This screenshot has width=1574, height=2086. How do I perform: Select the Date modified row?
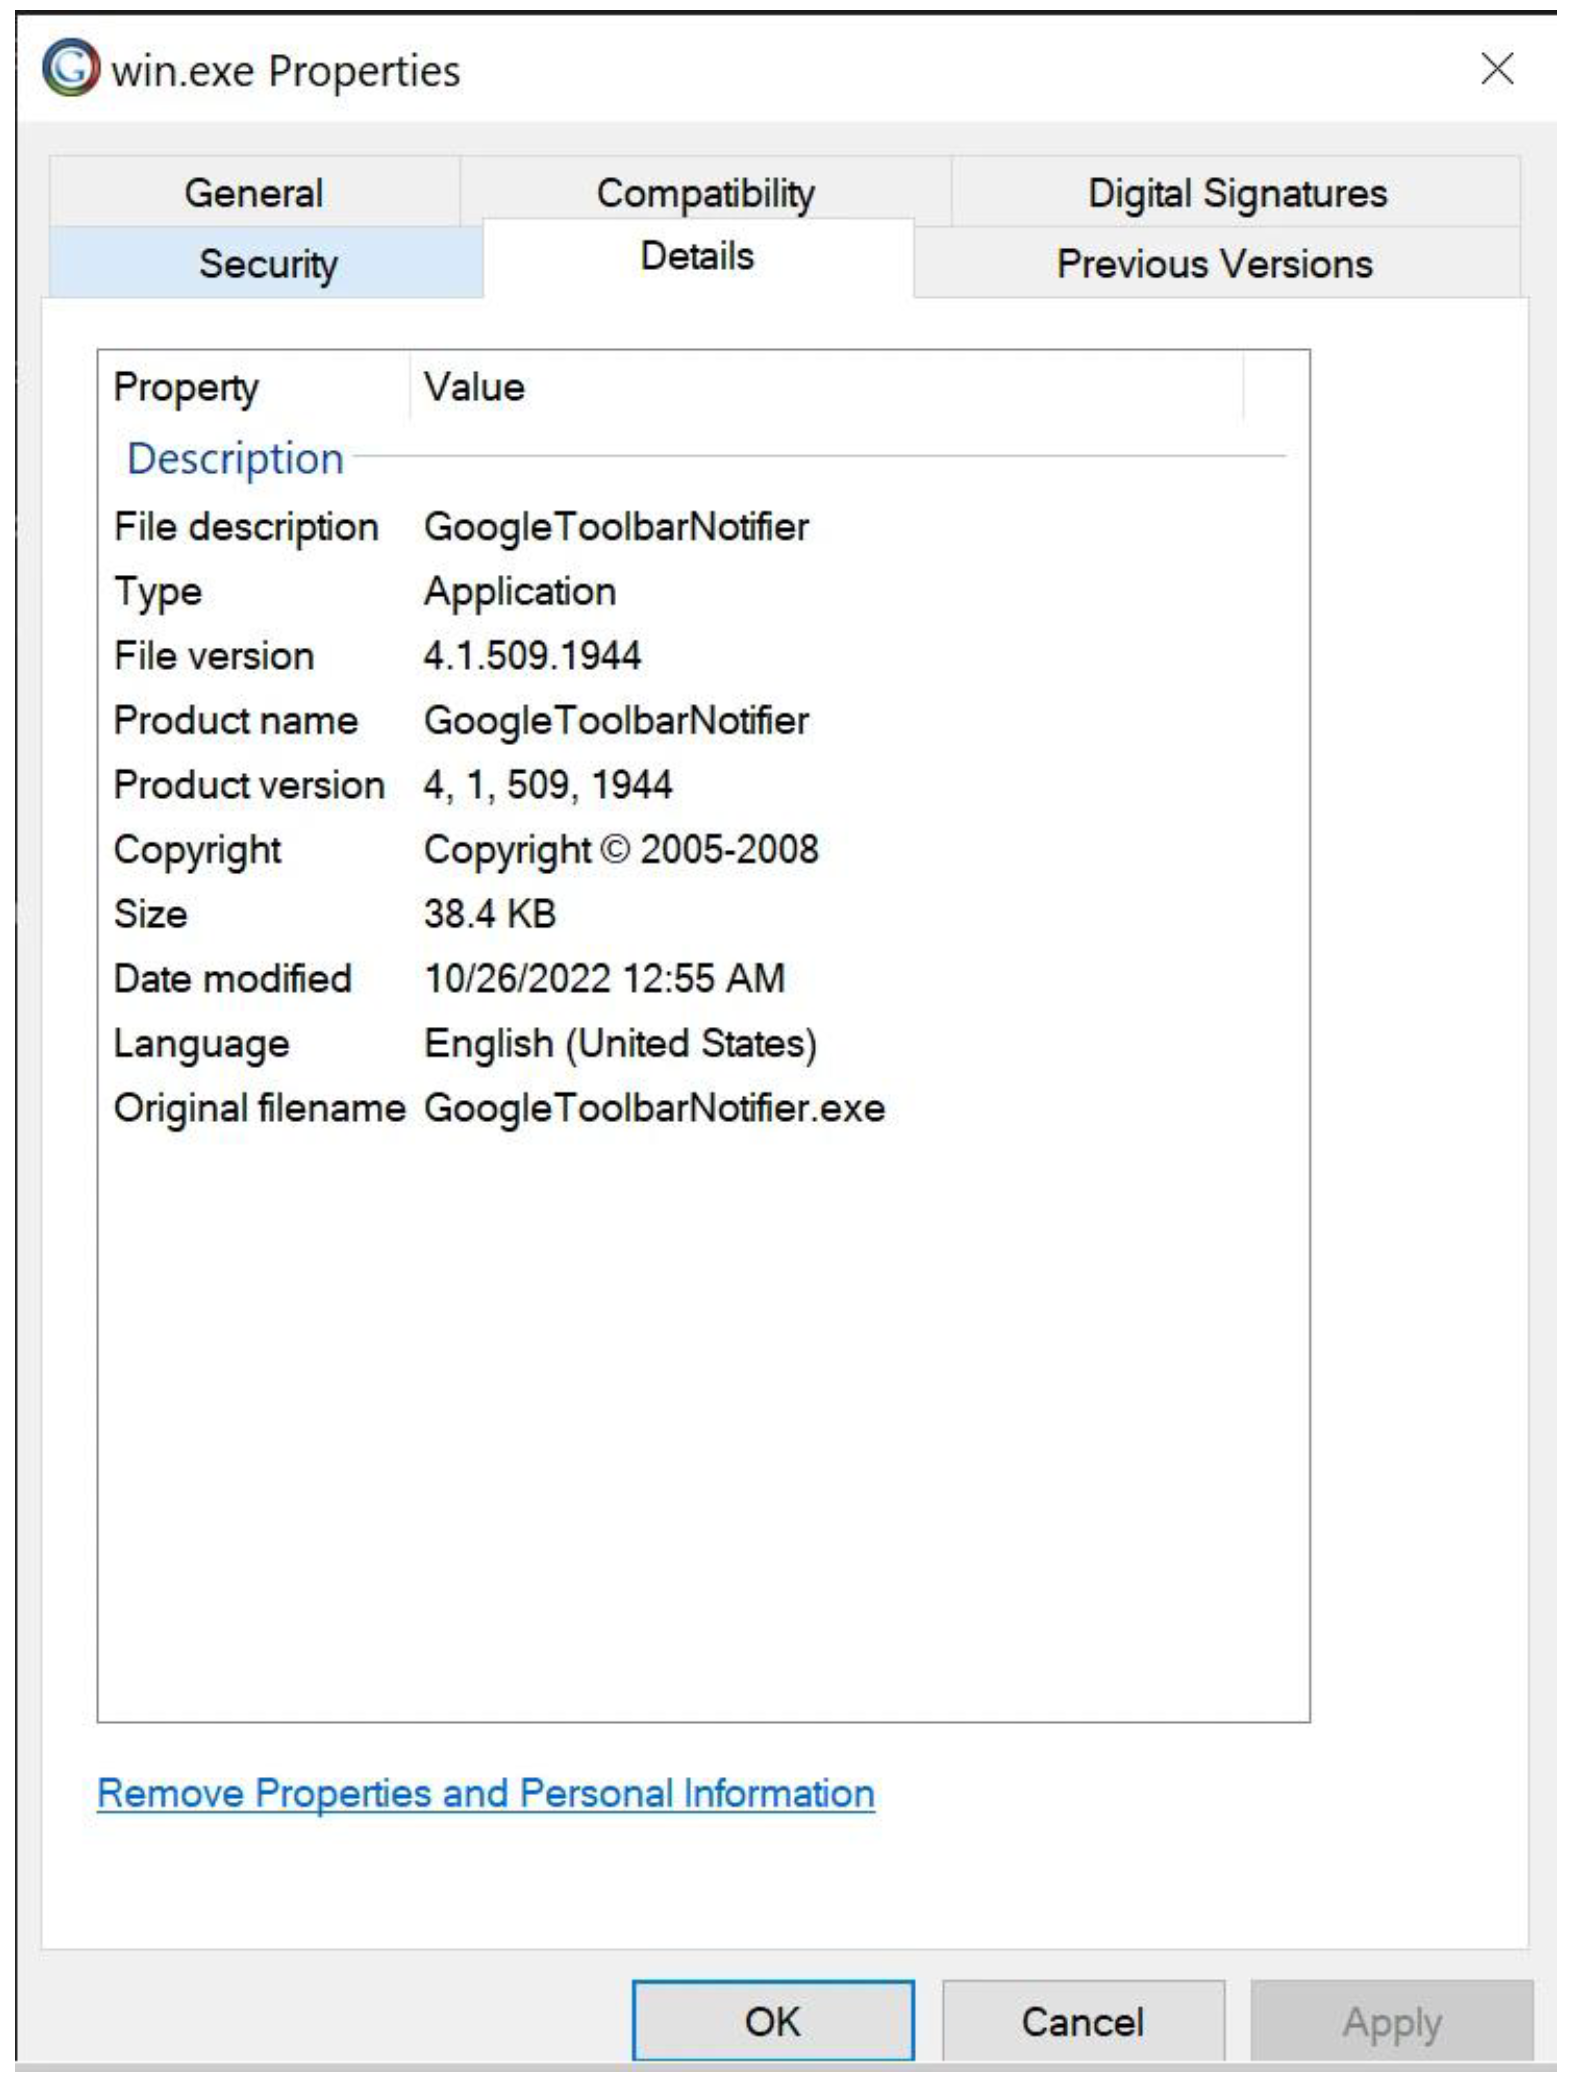pos(233,978)
